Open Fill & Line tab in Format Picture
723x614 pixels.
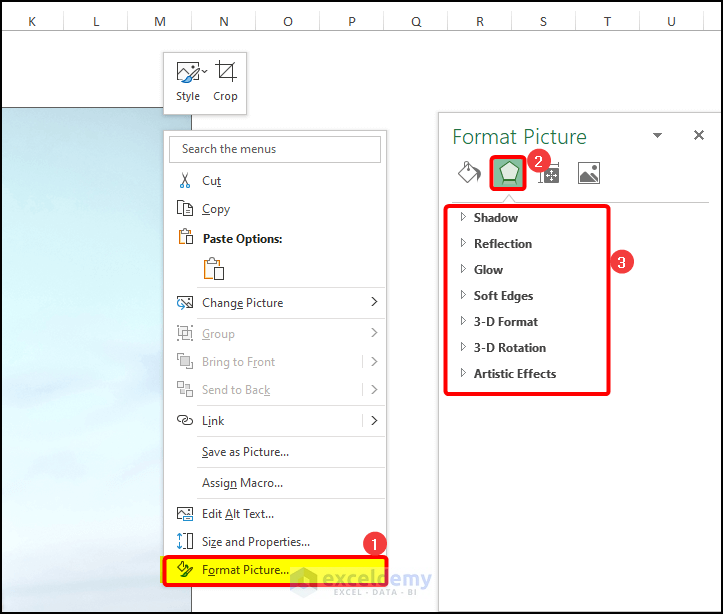469,173
